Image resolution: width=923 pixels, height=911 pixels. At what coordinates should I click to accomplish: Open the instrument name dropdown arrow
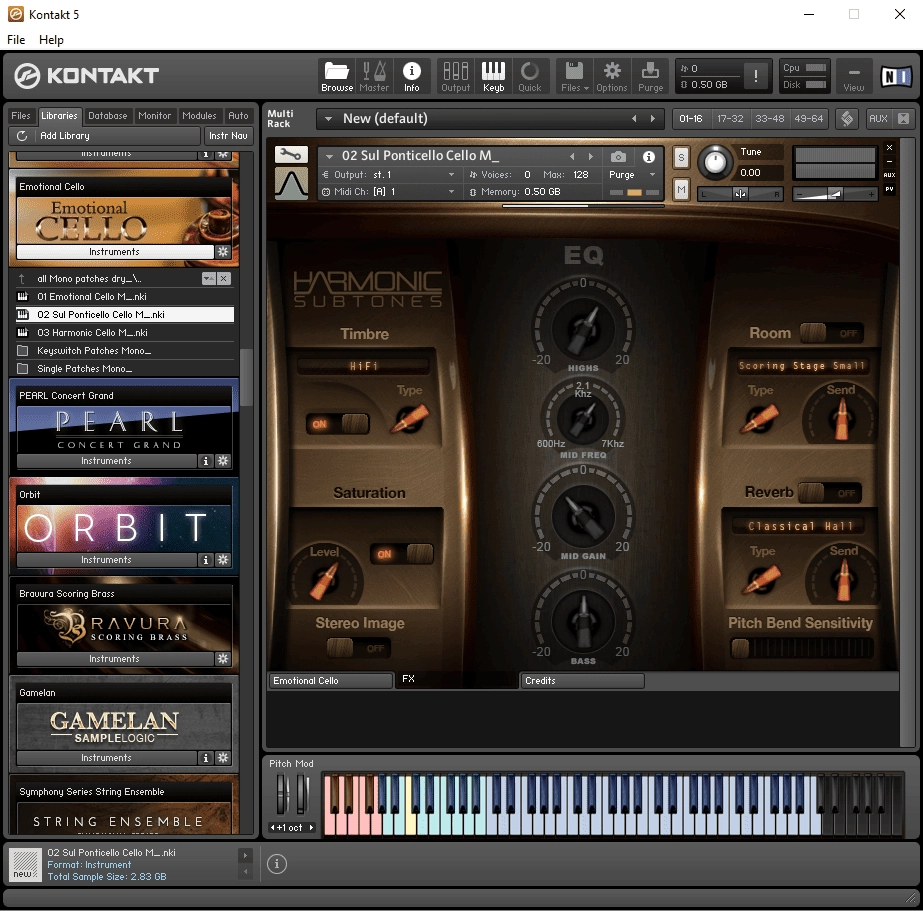pyautogui.click(x=330, y=157)
